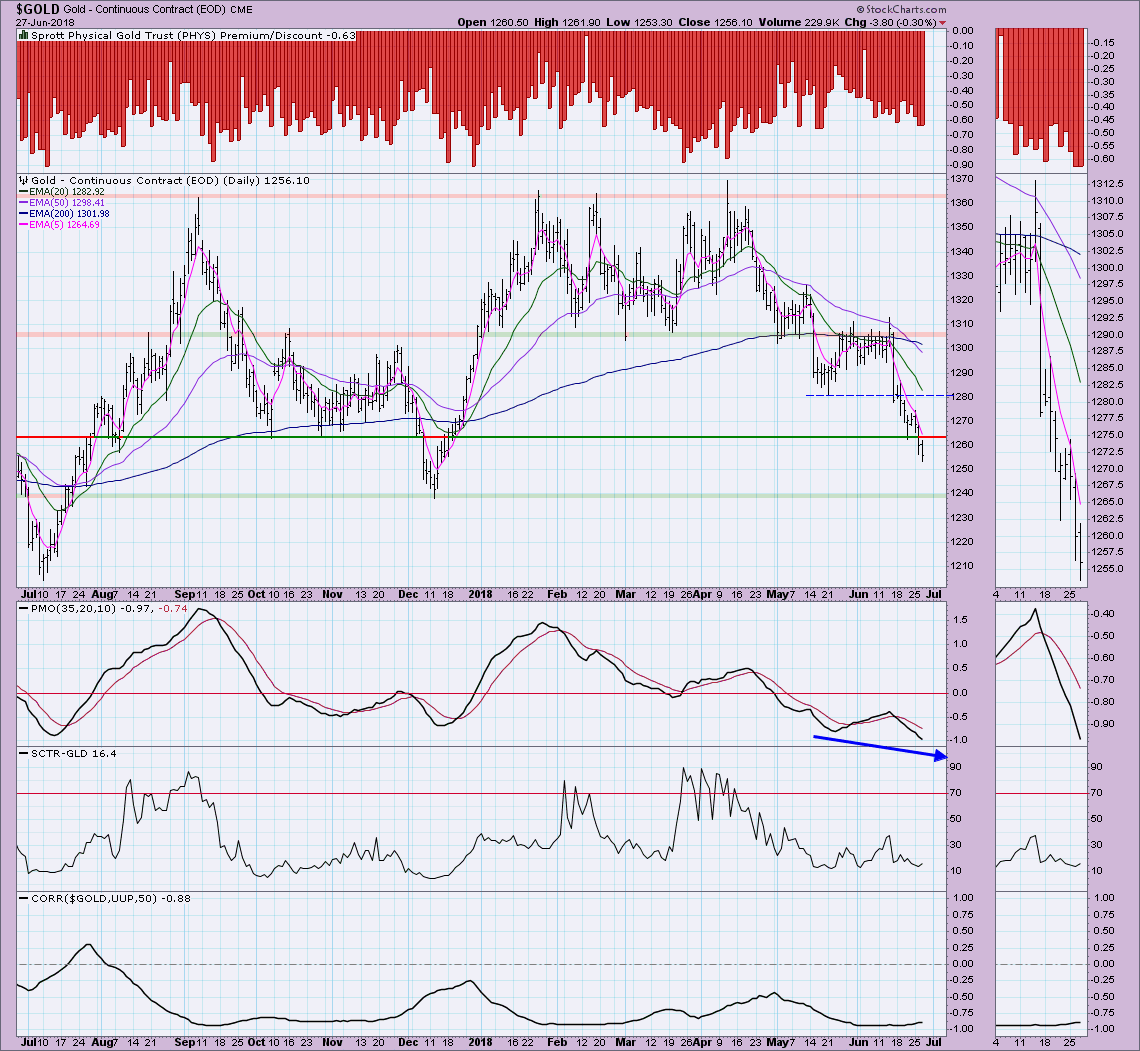Viewport: 1140px width, 1051px height.
Task: Click the zoomed price thumbnail panel on right
Action: [1039, 380]
